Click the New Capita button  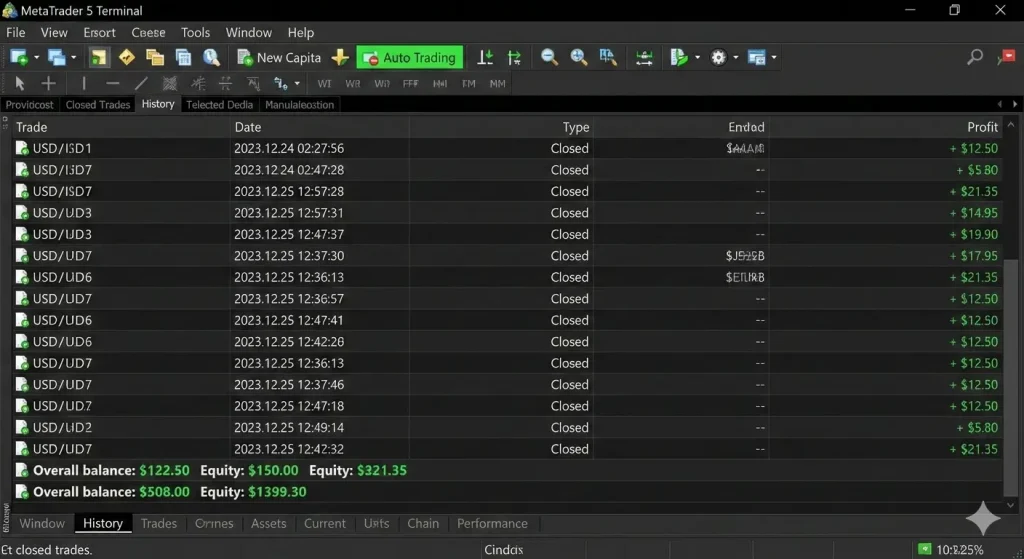[279, 57]
